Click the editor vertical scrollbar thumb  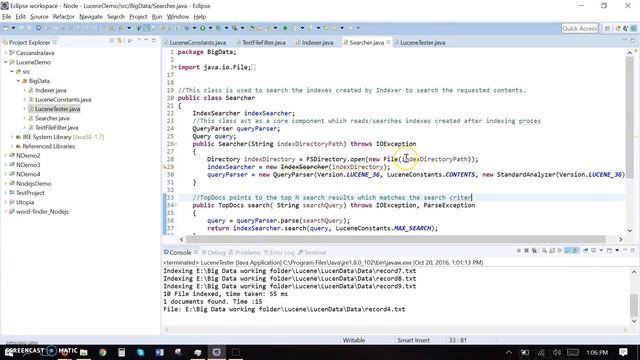pyautogui.click(x=629, y=118)
